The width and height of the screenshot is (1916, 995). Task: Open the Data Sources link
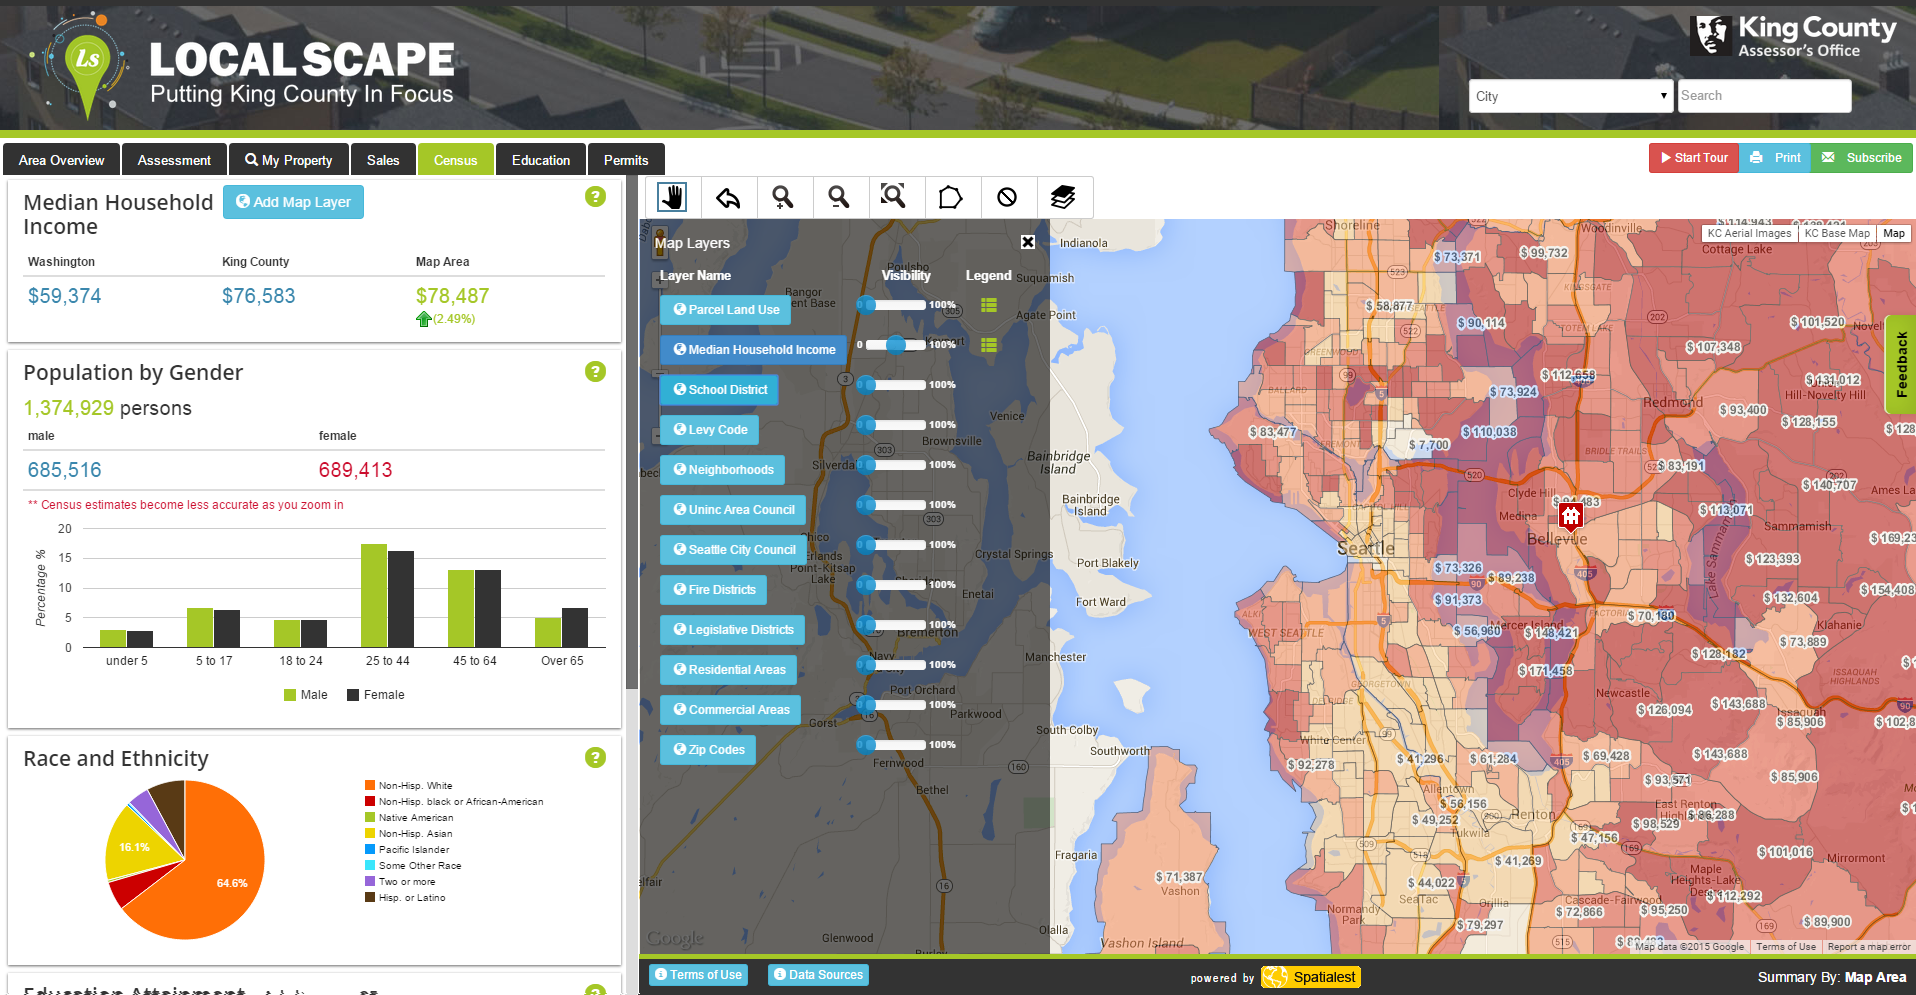coord(818,974)
